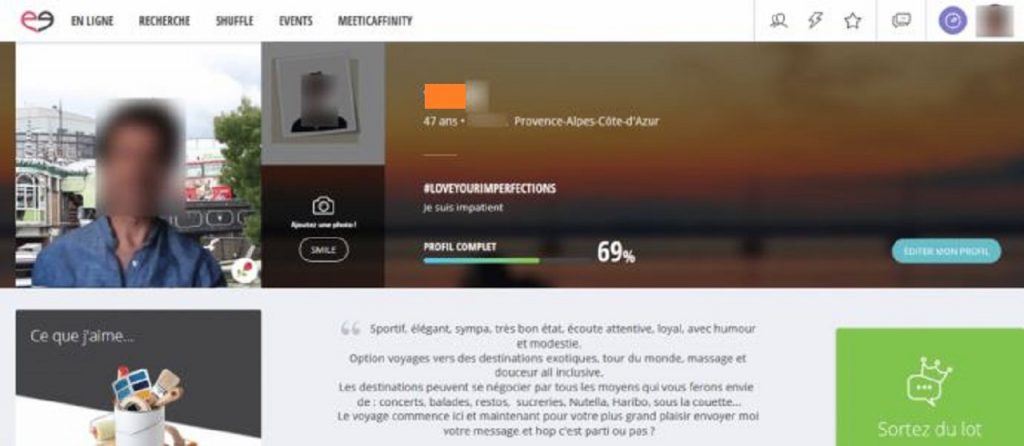Click the Meetic heart logo

click(37, 20)
